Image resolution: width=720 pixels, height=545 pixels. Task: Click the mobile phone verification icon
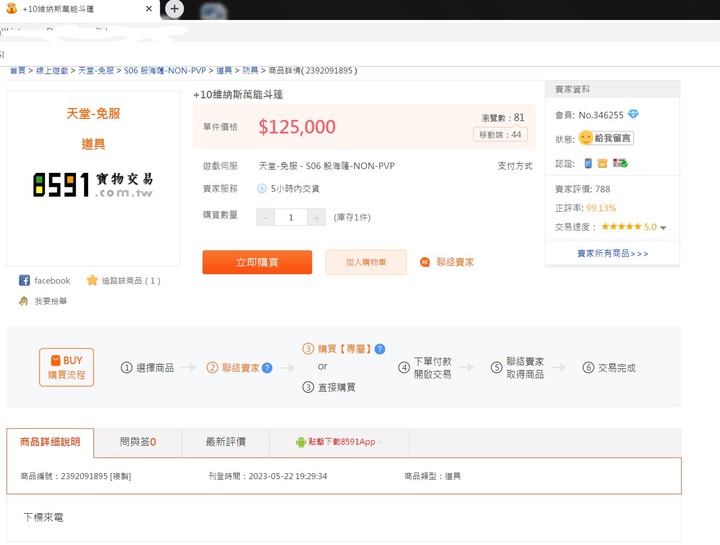[588, 163]
